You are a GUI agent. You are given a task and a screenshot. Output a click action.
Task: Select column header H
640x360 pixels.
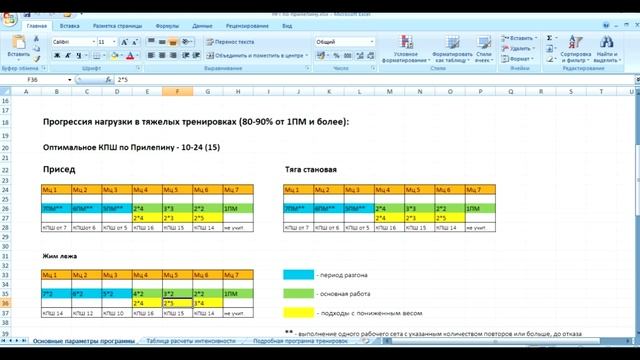coord(238,92)
